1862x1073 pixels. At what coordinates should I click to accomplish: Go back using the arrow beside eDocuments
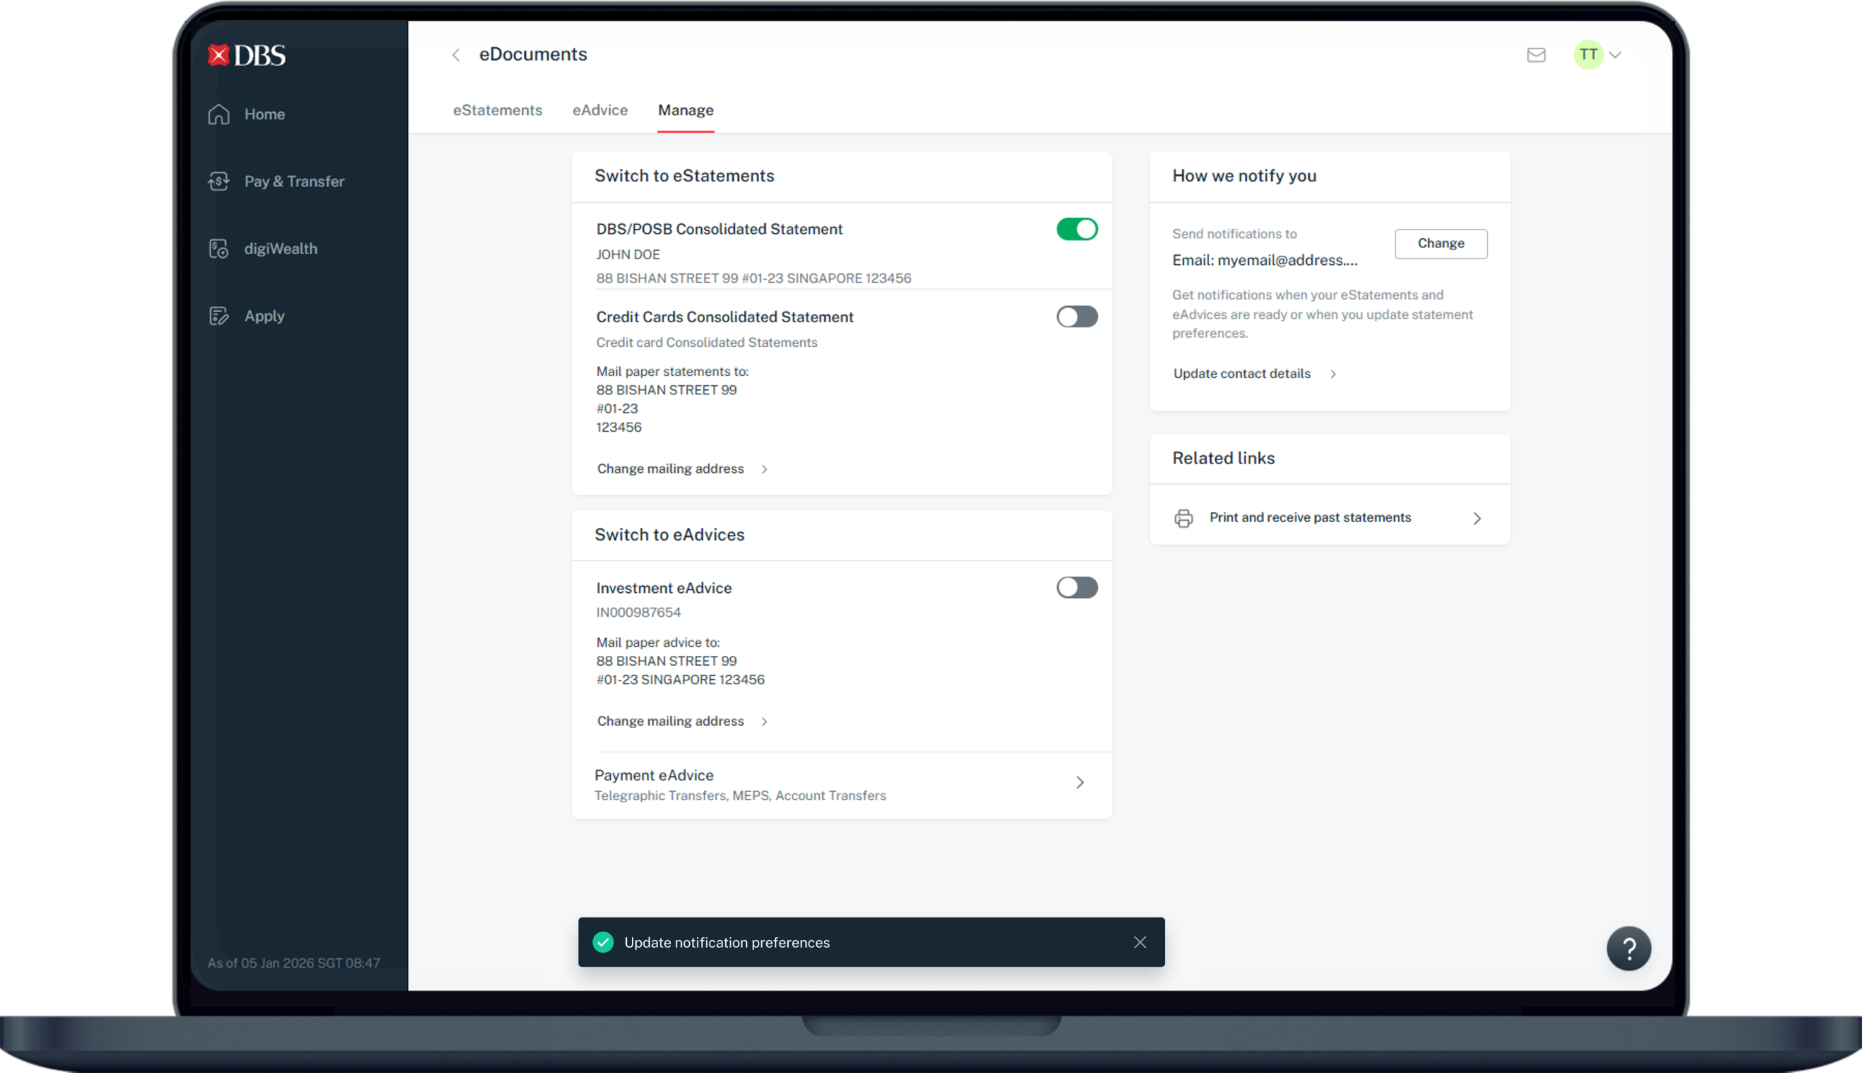point(456,55)
